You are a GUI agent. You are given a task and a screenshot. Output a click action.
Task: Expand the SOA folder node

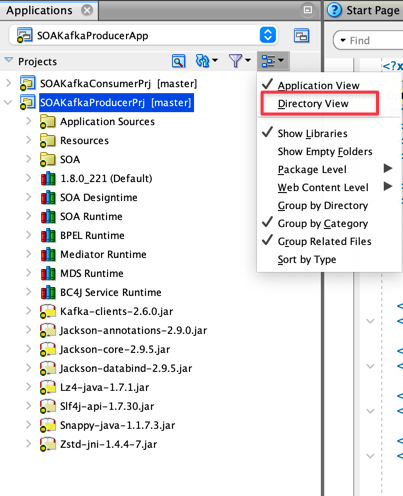29,159
